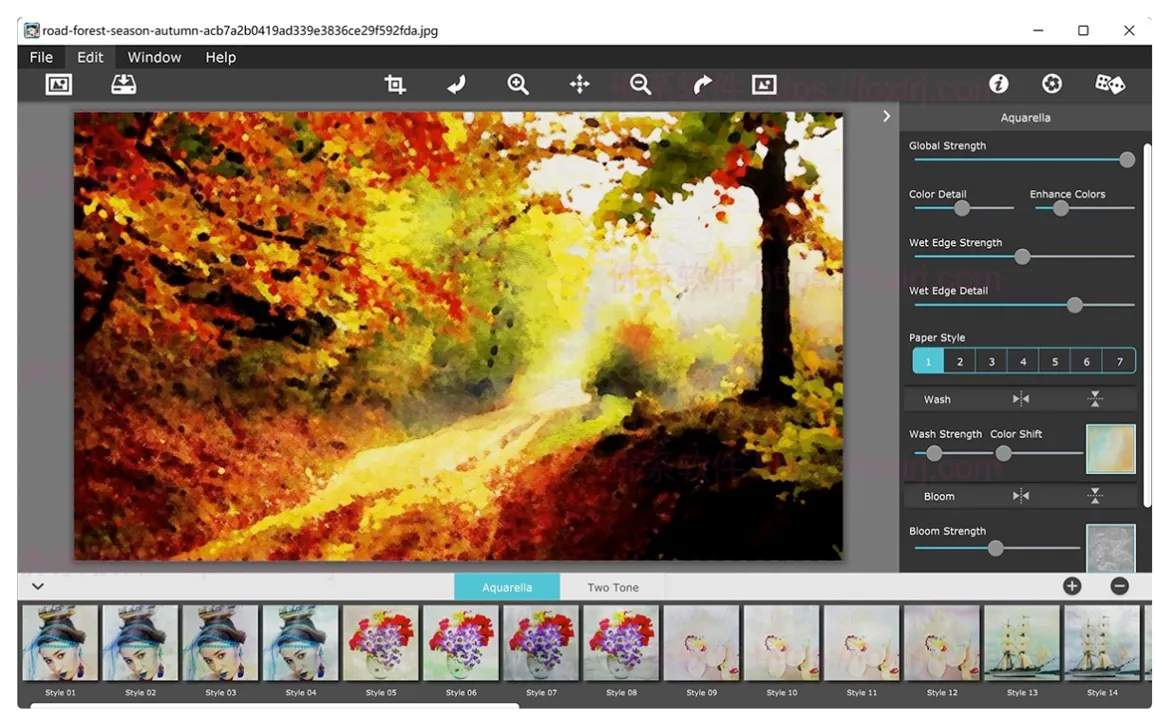This screenshot has width=1155, height=720.
Task: Switch to the Two Tone tab
Action: (613, 587)
